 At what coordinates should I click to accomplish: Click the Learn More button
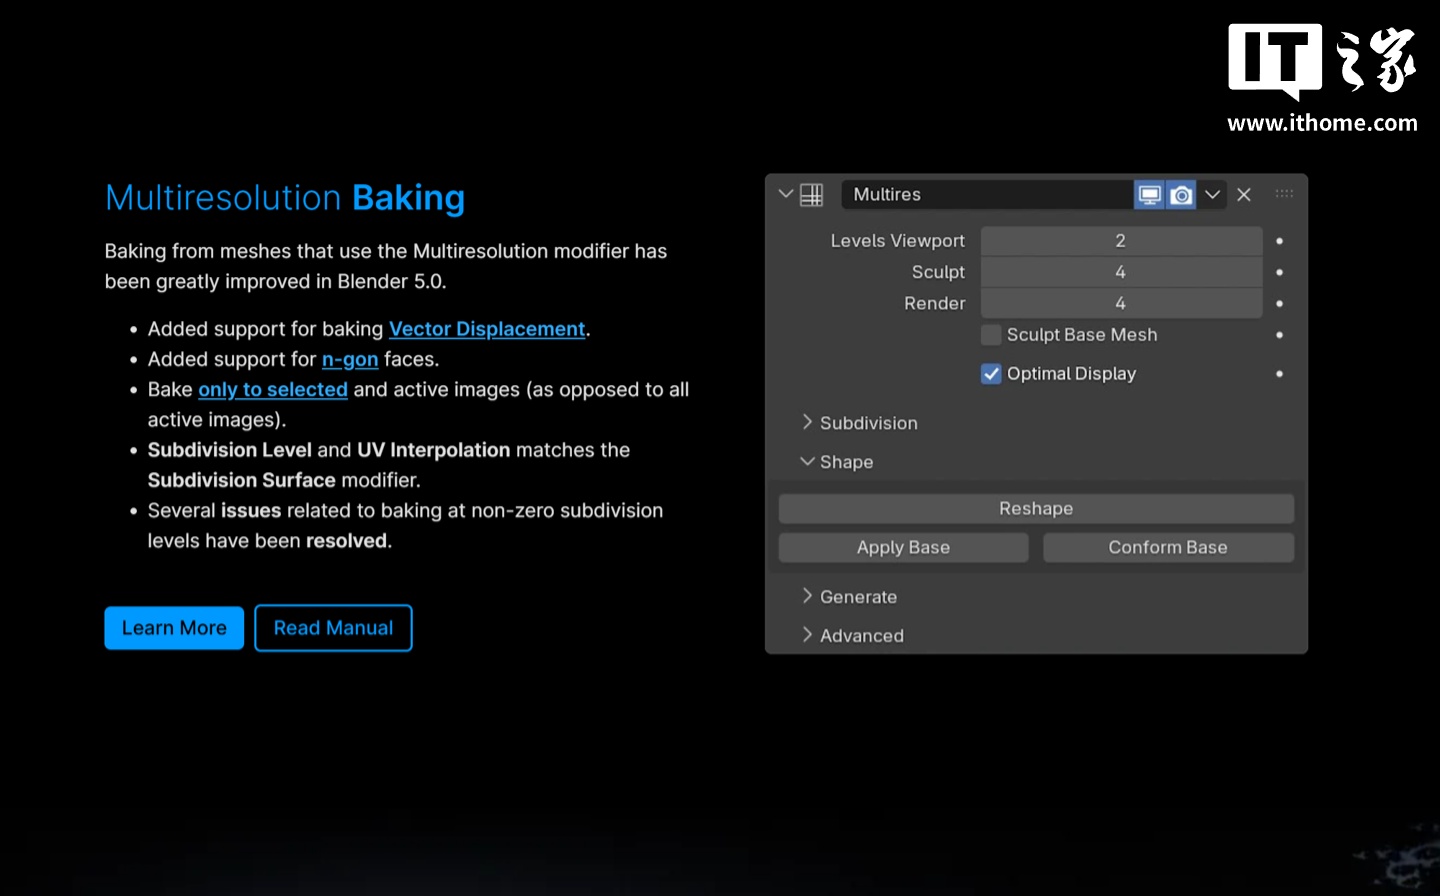coord(174,628)
